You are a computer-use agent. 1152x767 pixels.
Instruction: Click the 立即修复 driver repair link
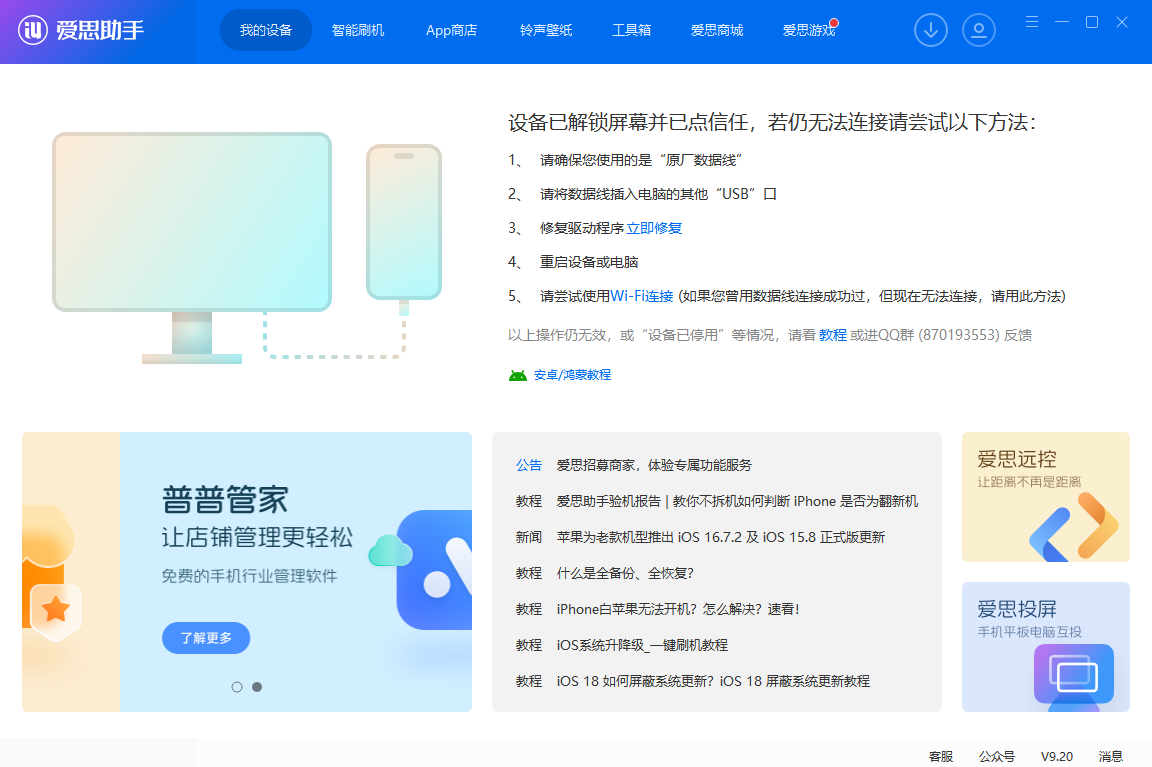(655, 228)
